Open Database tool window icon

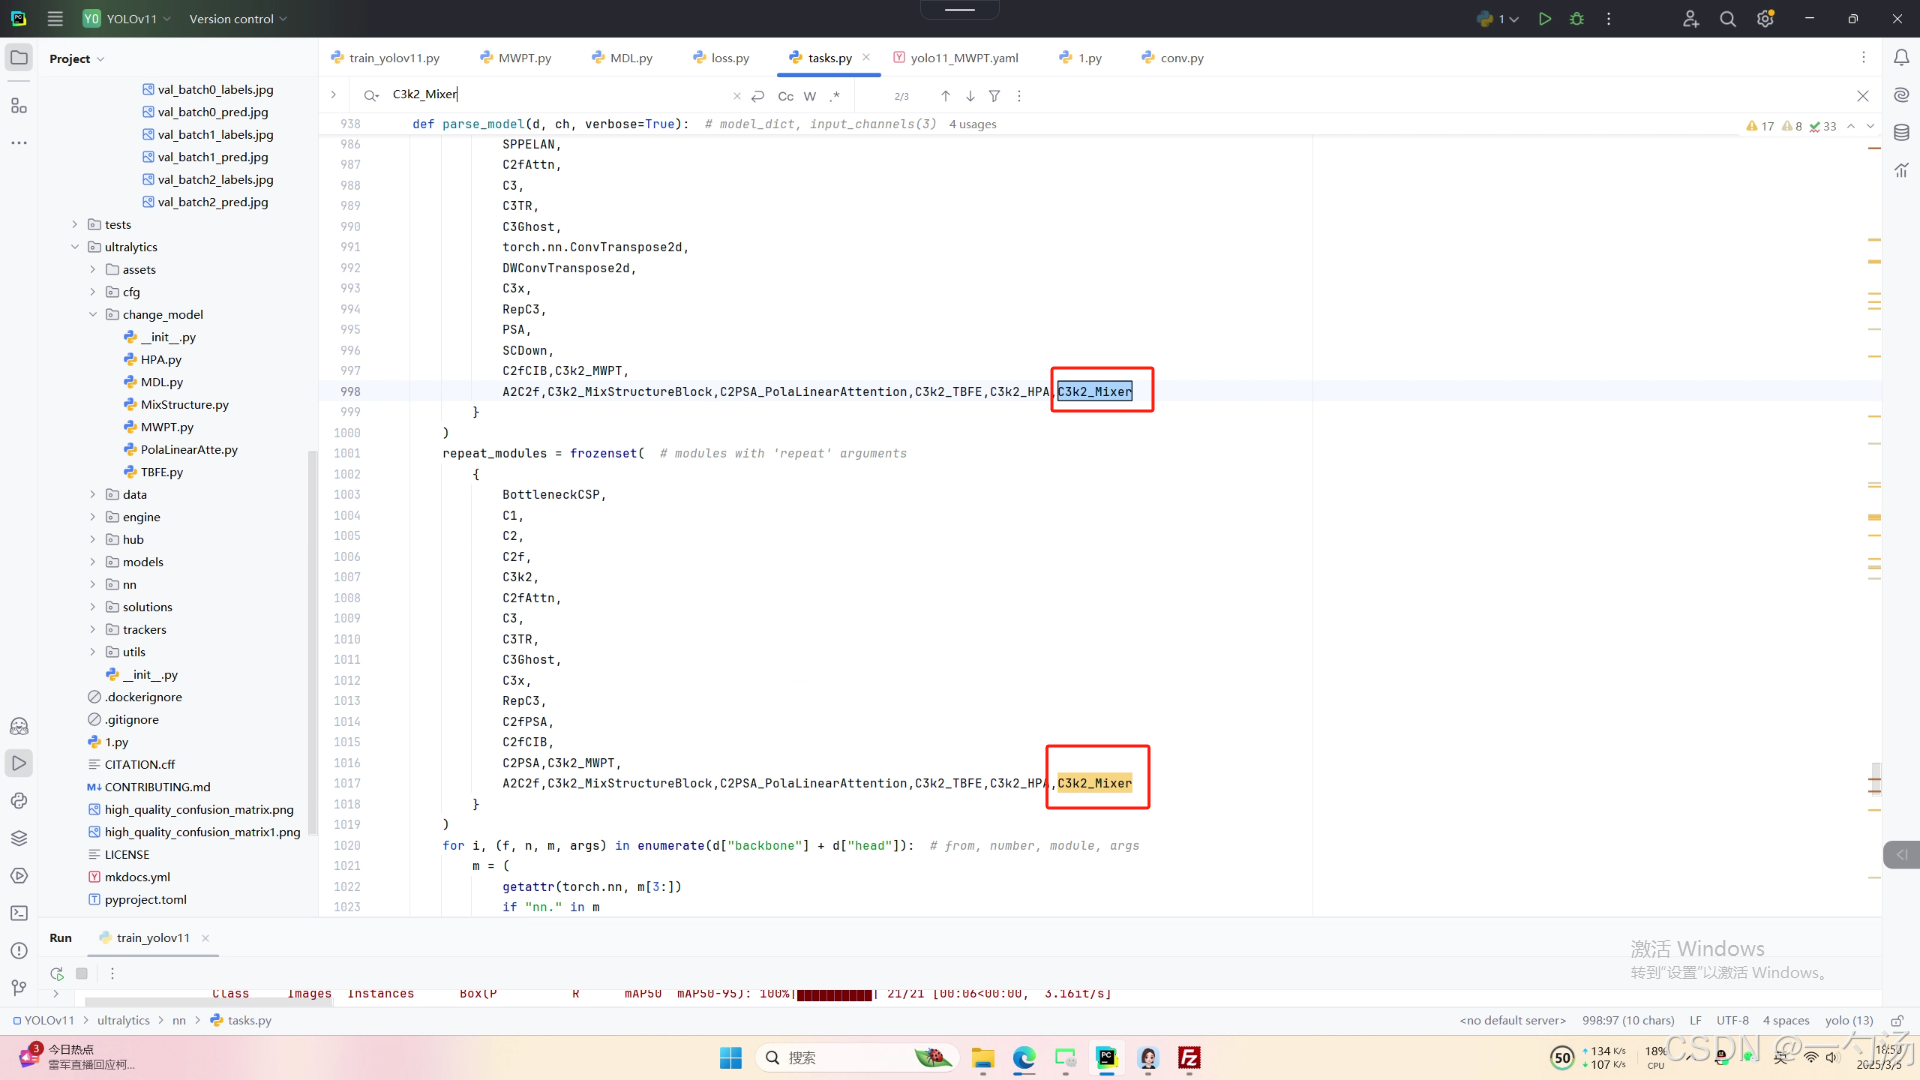coord(1901,132)
